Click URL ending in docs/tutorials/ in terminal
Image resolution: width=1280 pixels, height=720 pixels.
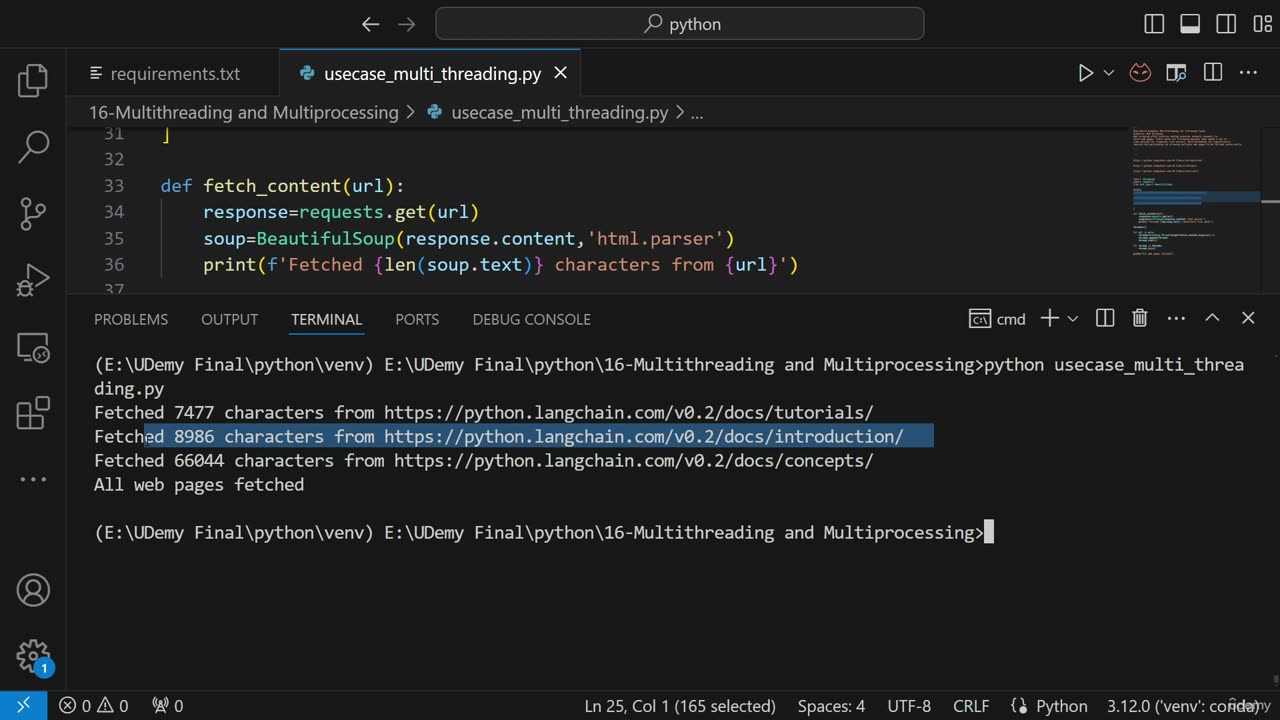628,413
